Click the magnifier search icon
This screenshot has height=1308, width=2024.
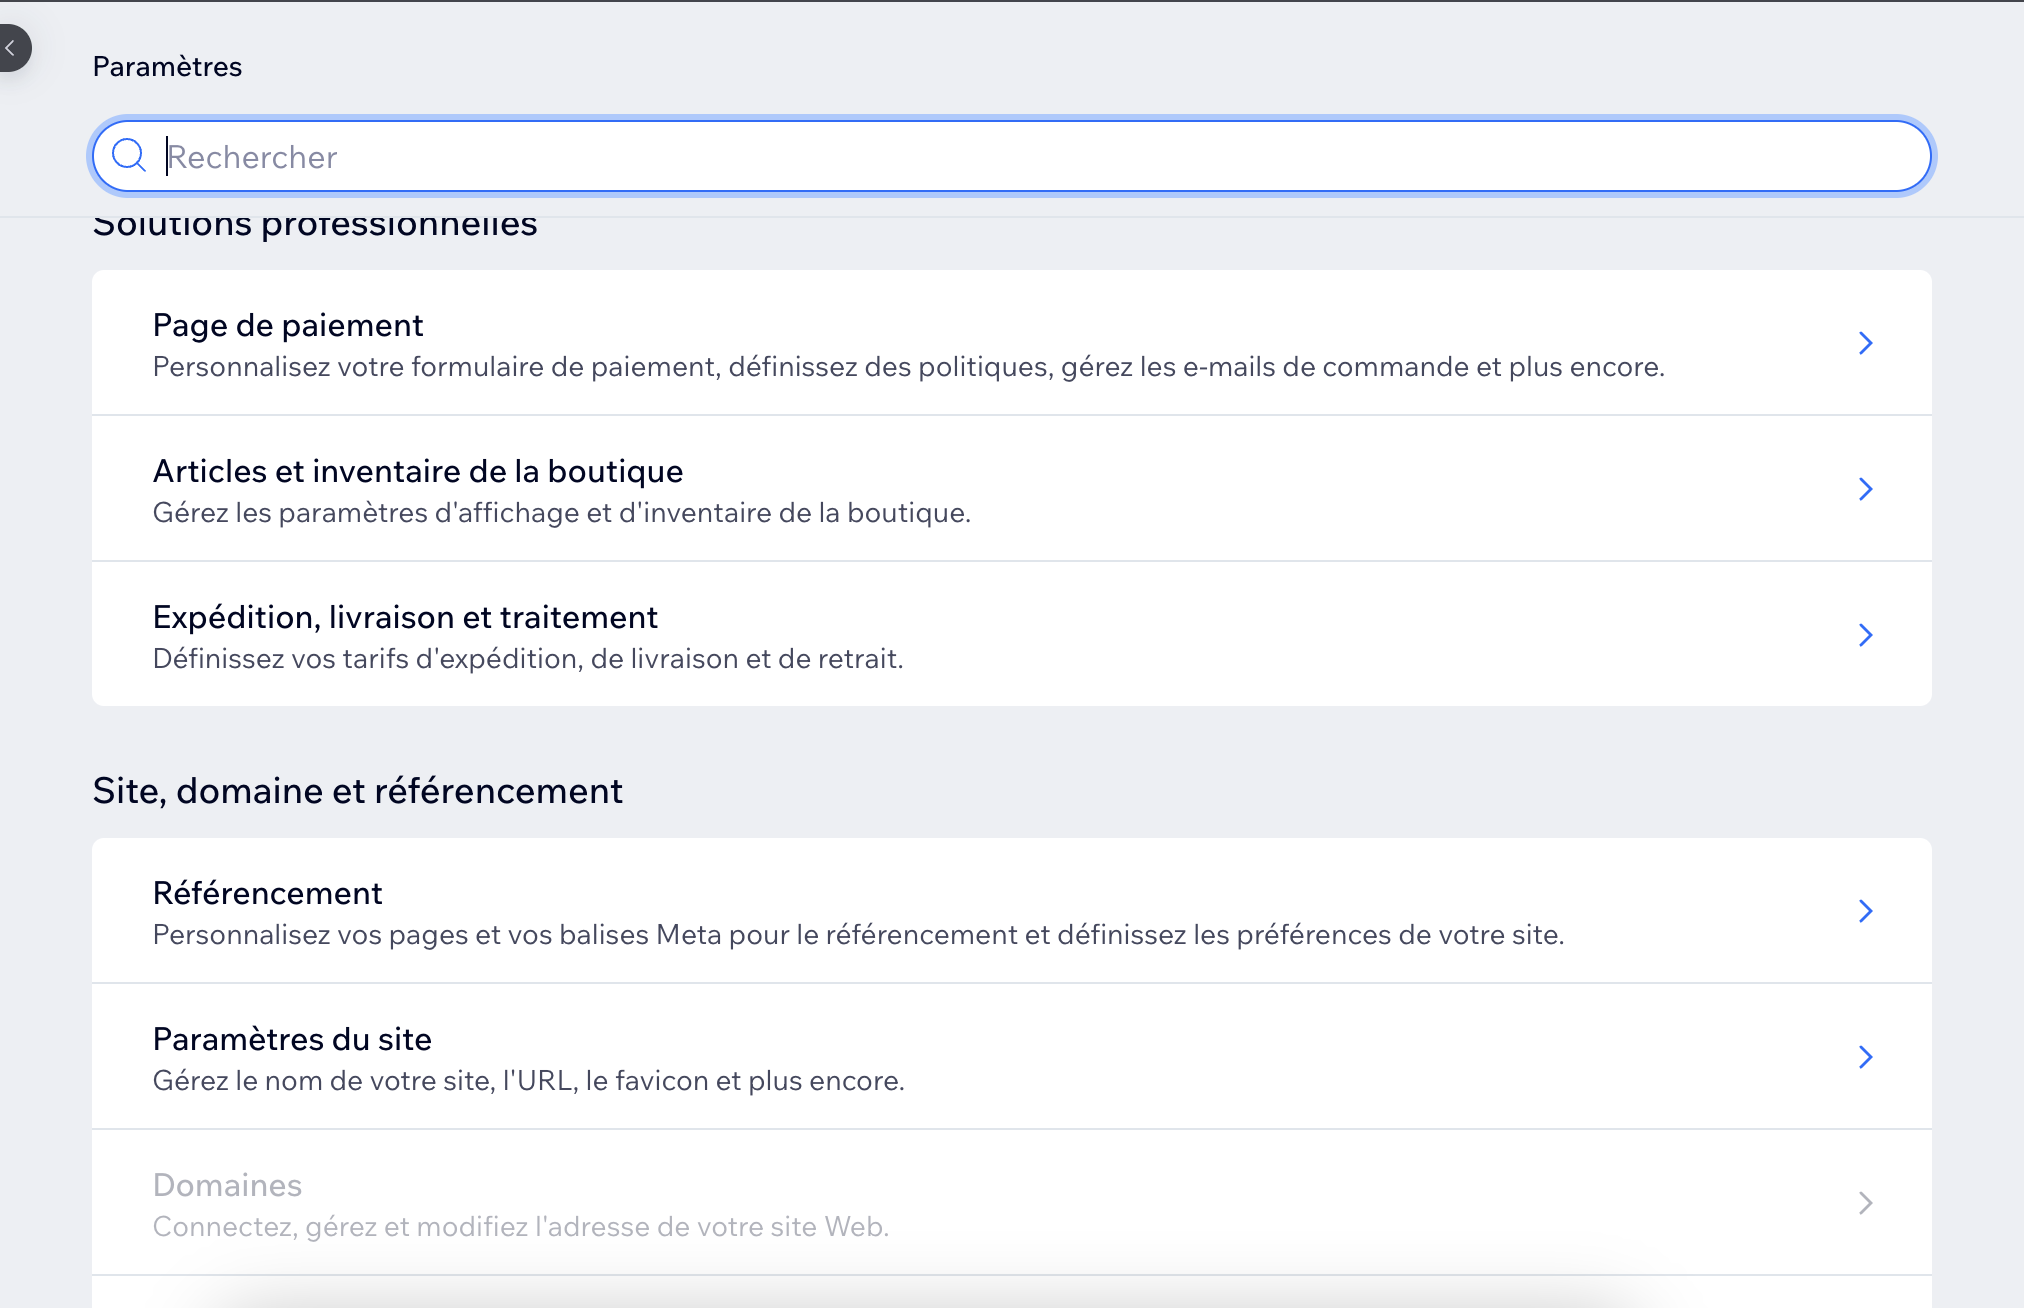(x=129, y=156)
